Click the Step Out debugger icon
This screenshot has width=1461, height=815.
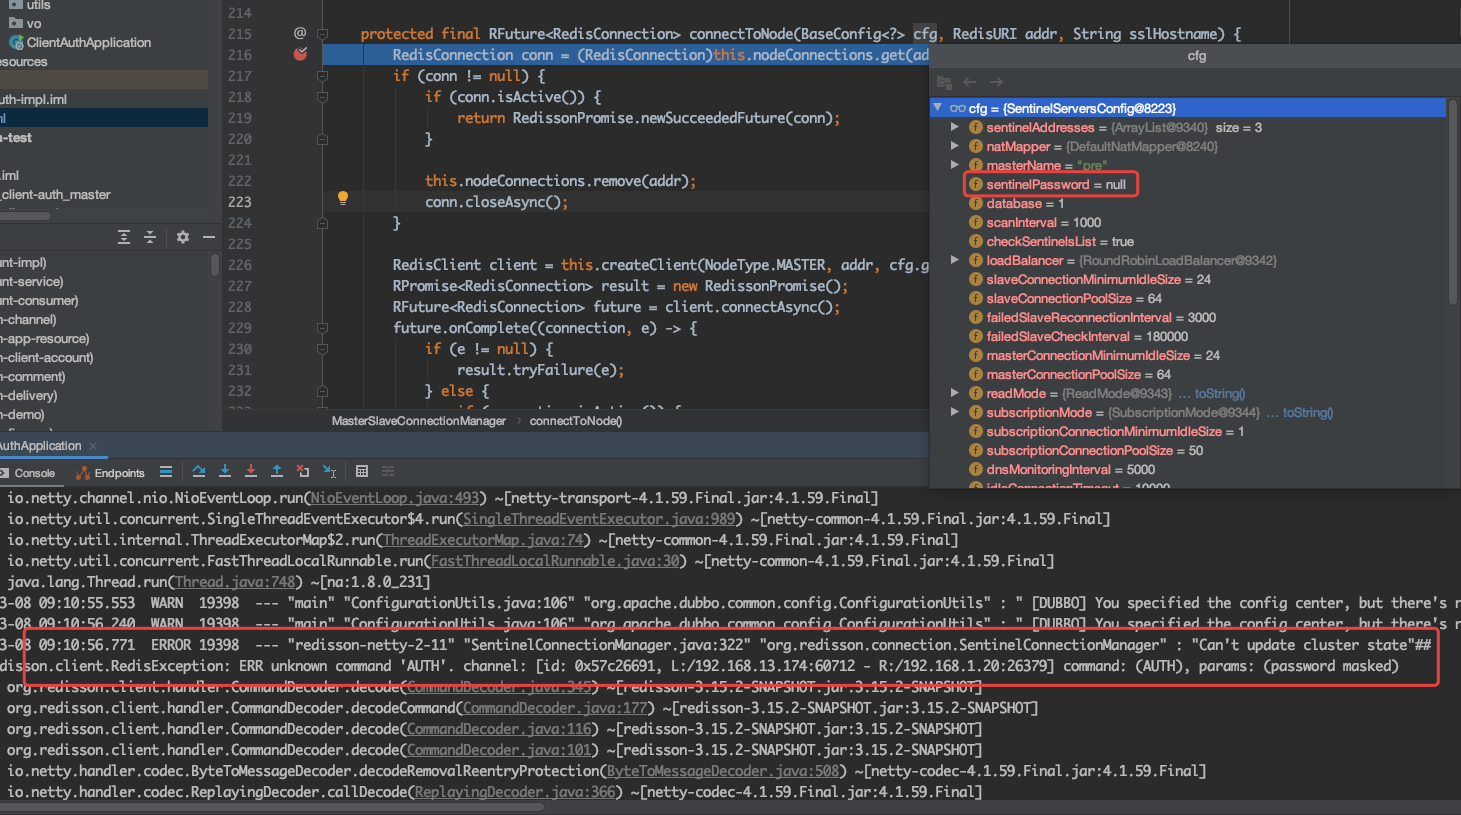[277, 471]
